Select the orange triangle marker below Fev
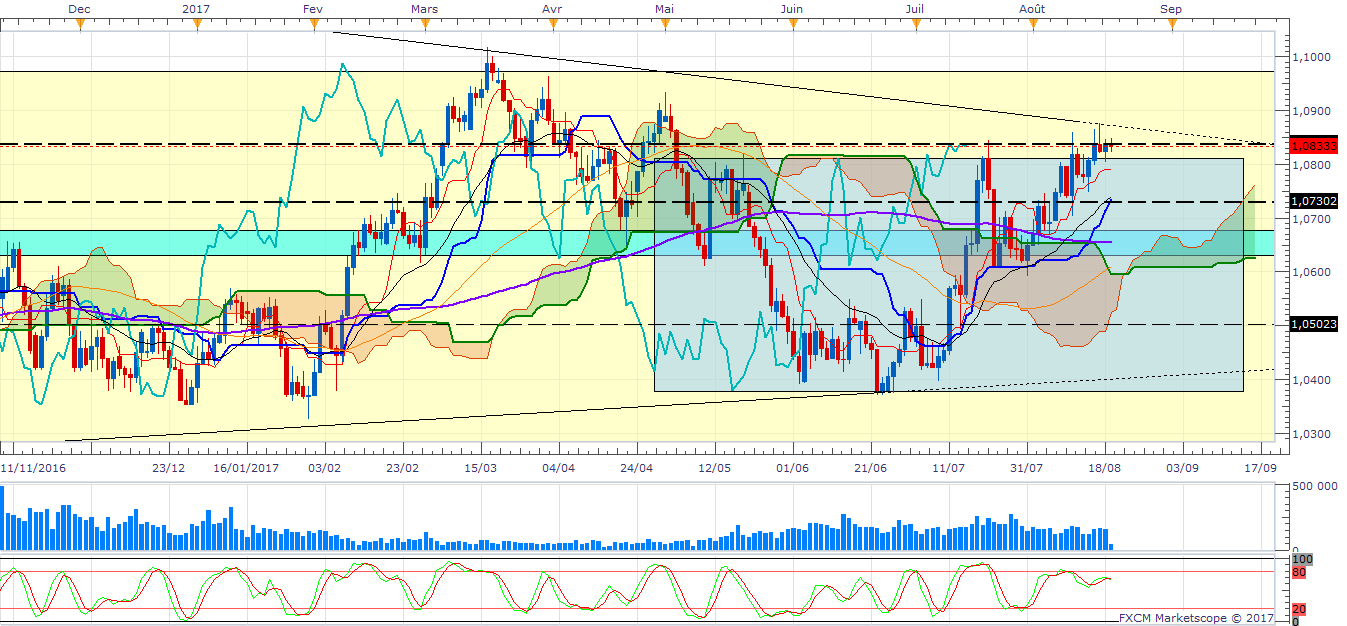Screen dimensions: 1347x626 (312, 24)
